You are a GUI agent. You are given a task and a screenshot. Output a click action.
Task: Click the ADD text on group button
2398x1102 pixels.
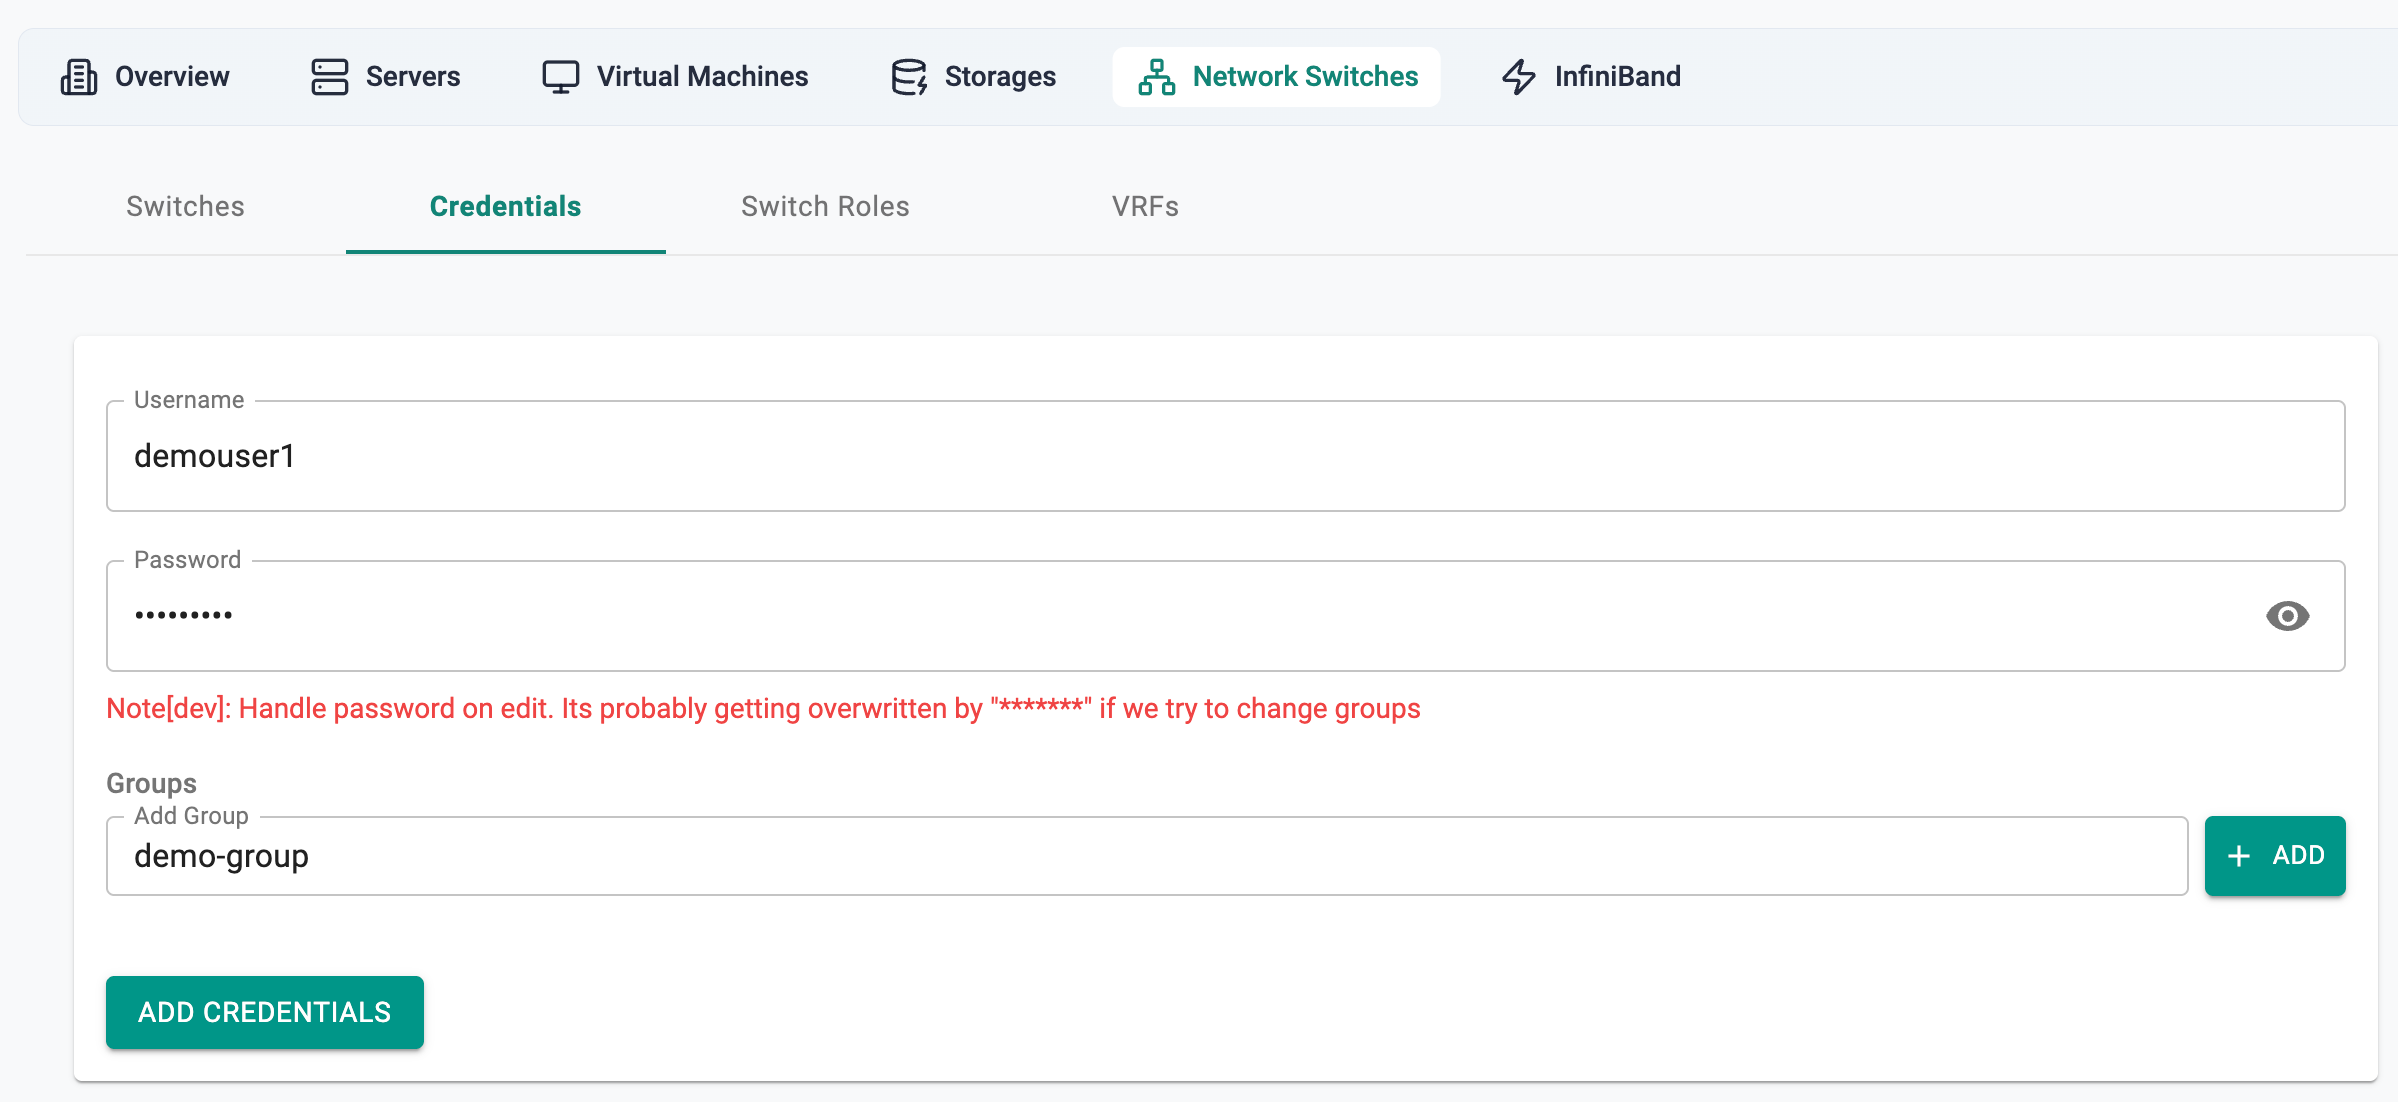(2298, 856)
